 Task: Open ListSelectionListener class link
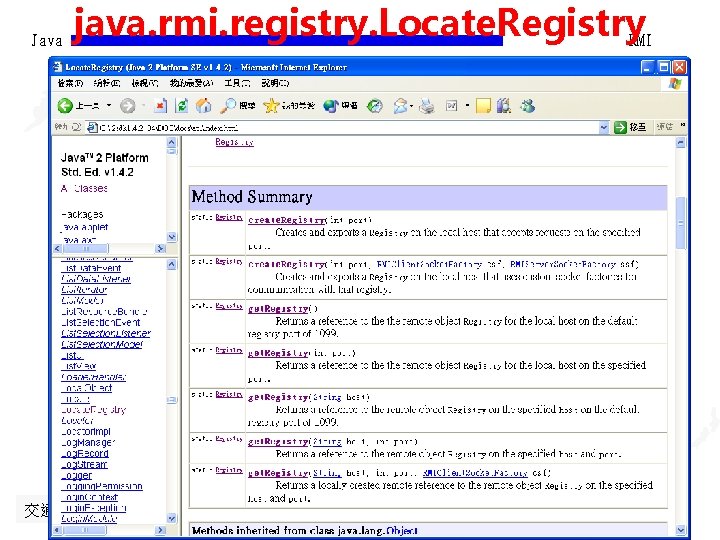(106, 333)
